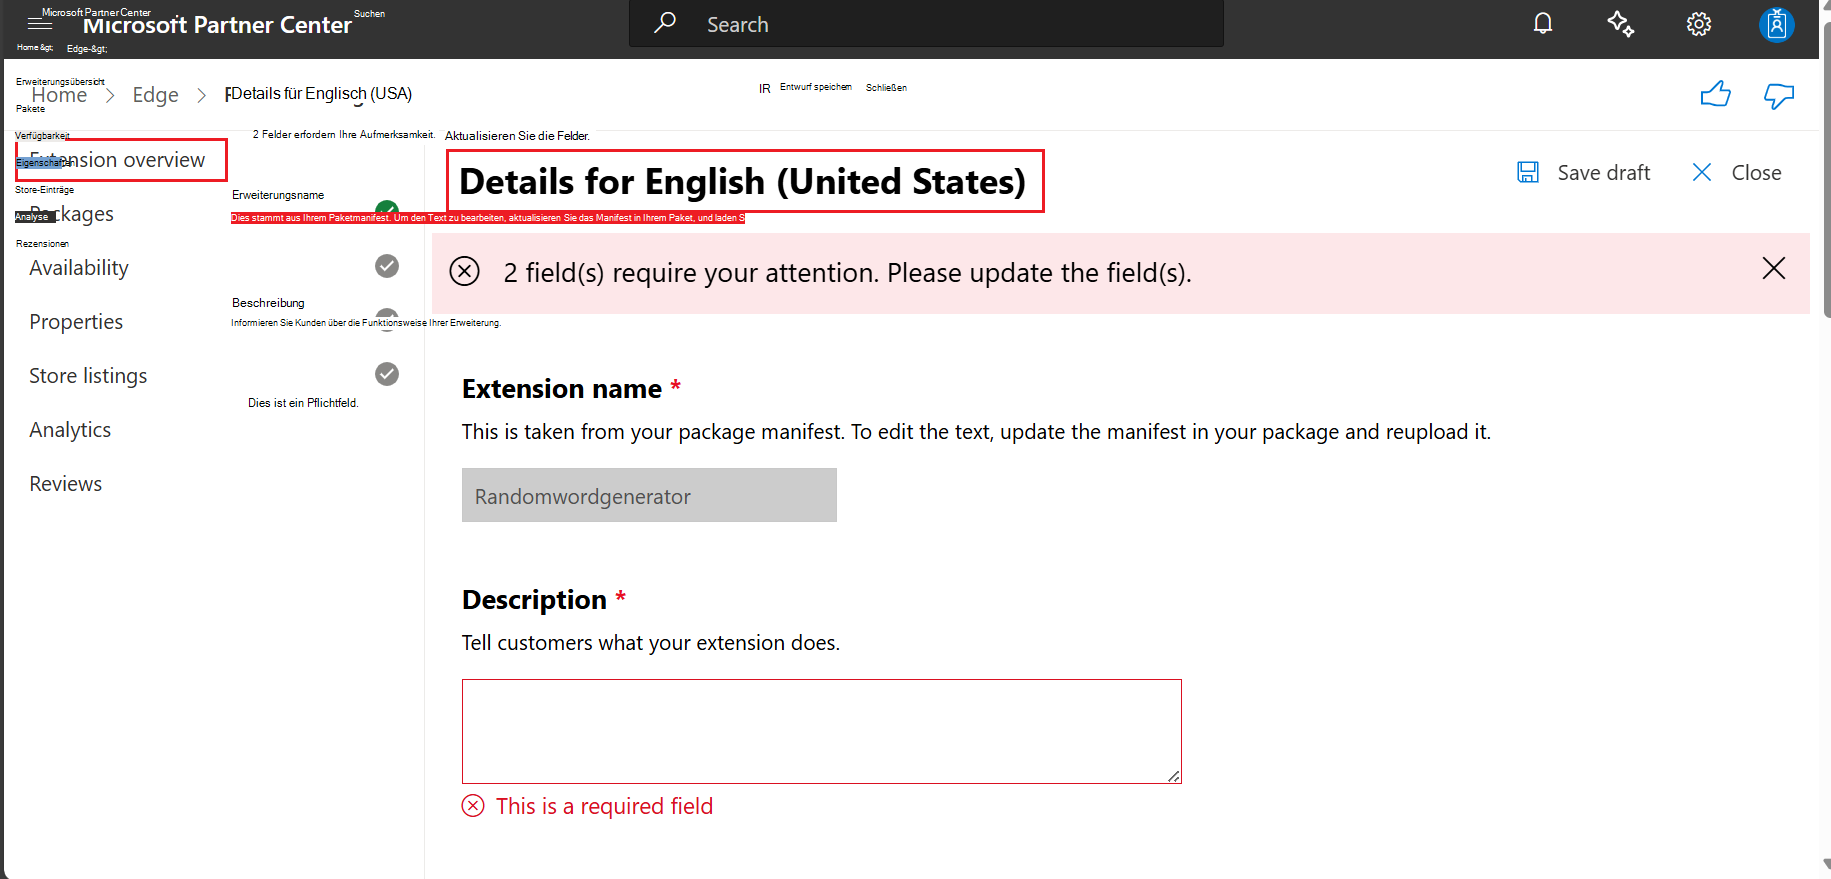Screen dimensions: 1831x879
Task: Dismiss the attention error banner
Action: 1773,268
